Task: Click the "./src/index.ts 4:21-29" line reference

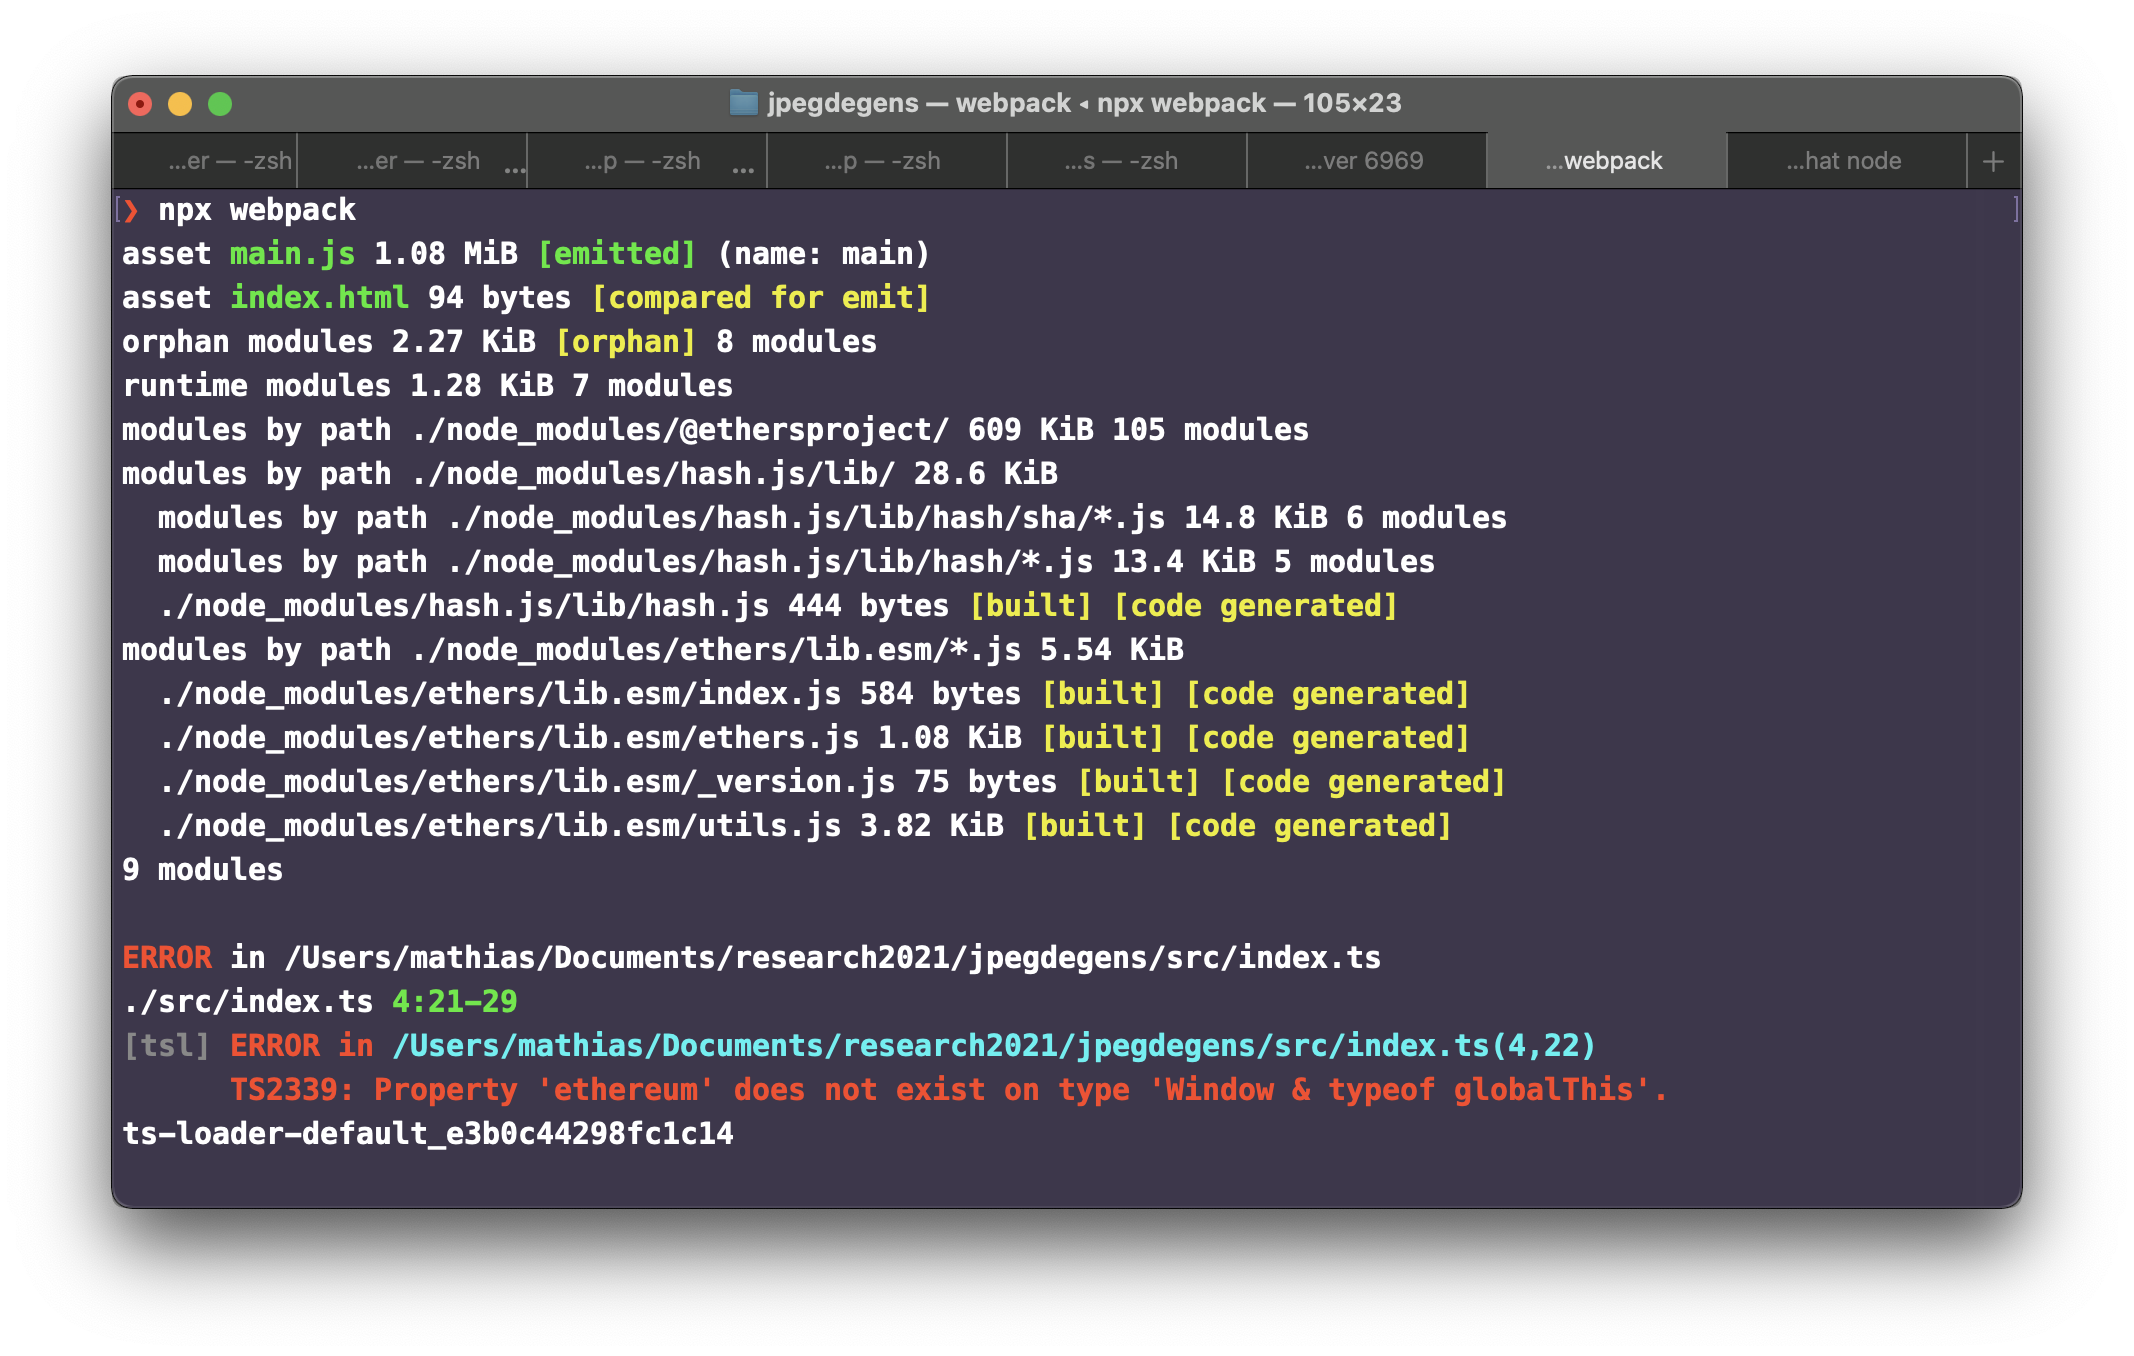Action: [320, 1000]
